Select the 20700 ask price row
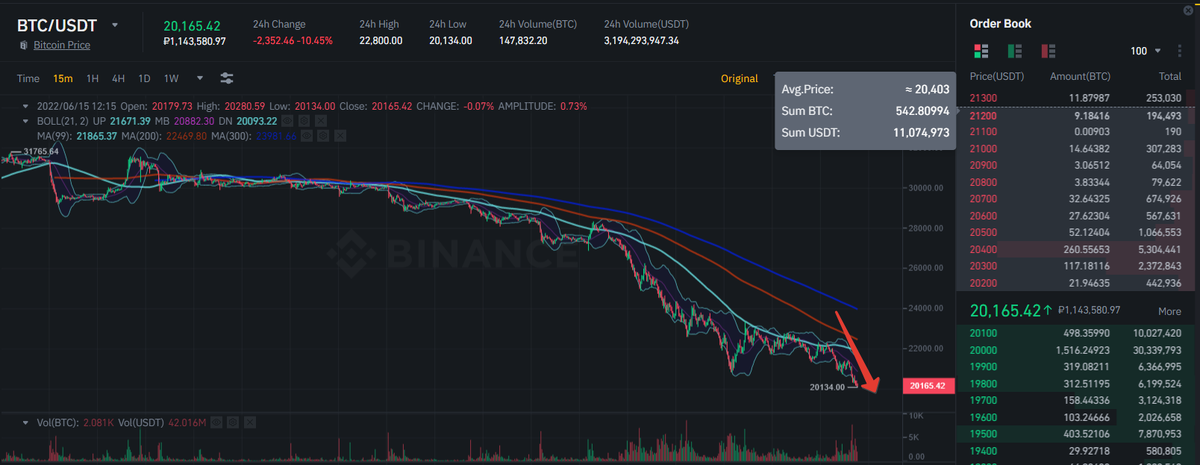The image size is (1200, 465). point(1078,199)
